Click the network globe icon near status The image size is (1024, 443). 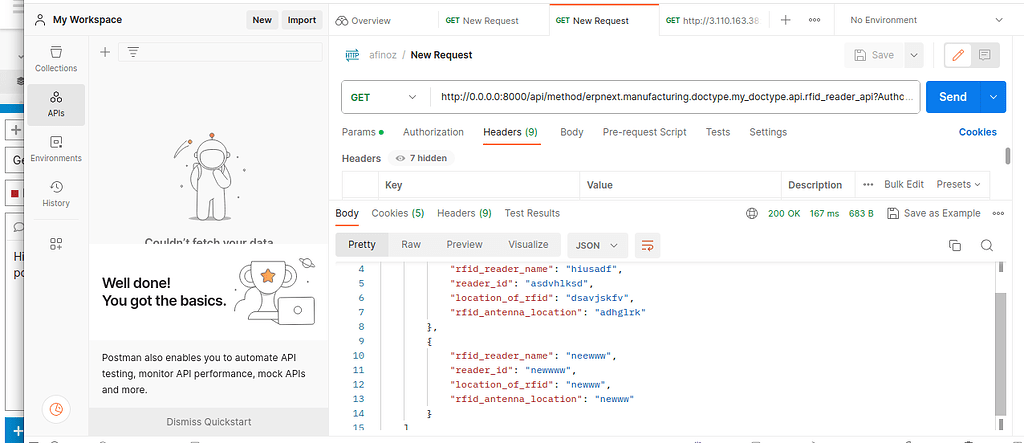(x=752, y=213)
